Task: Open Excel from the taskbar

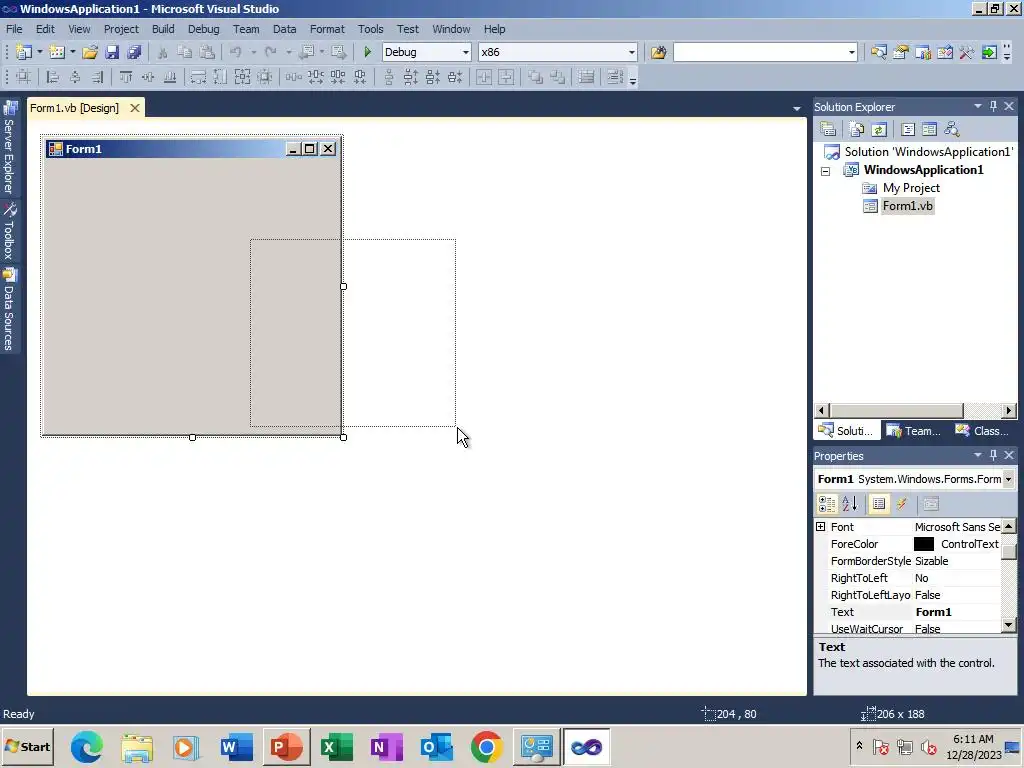Action: (336, 747)
